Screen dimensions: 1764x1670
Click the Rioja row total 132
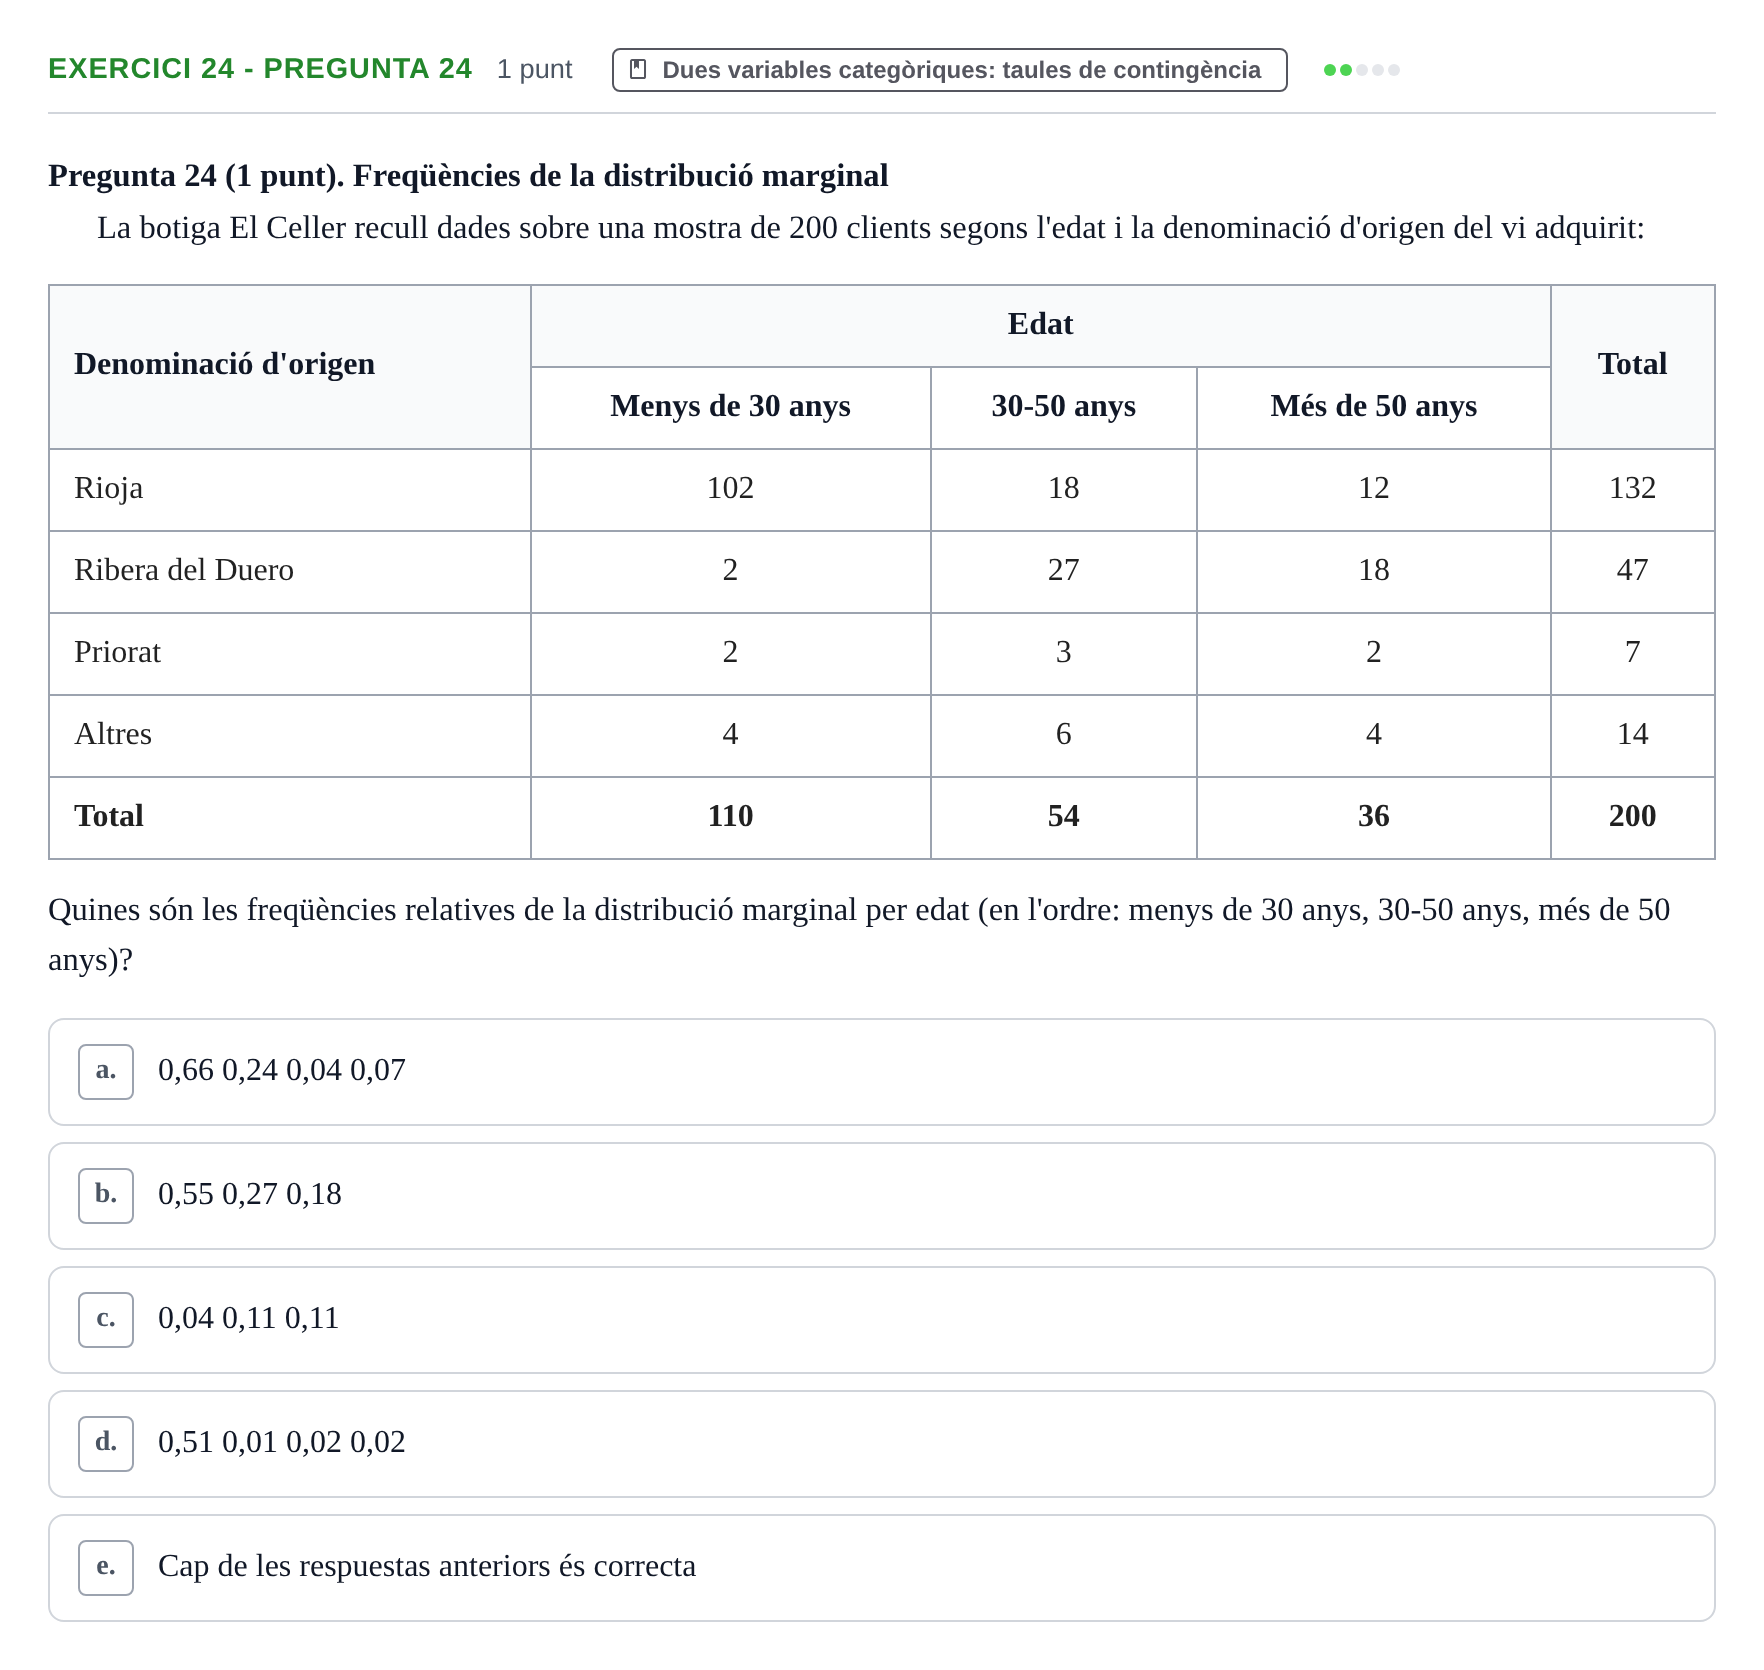coord(1632,488)
